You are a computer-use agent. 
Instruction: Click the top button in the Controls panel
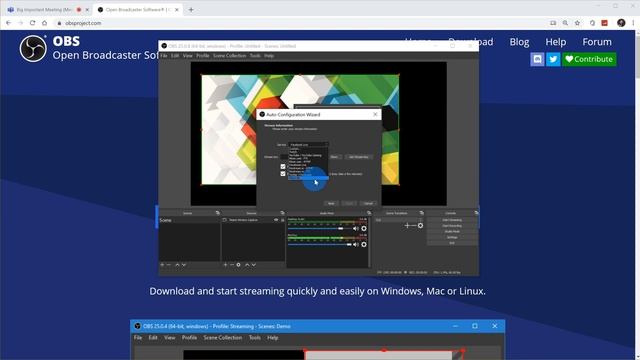coord(452,220)
